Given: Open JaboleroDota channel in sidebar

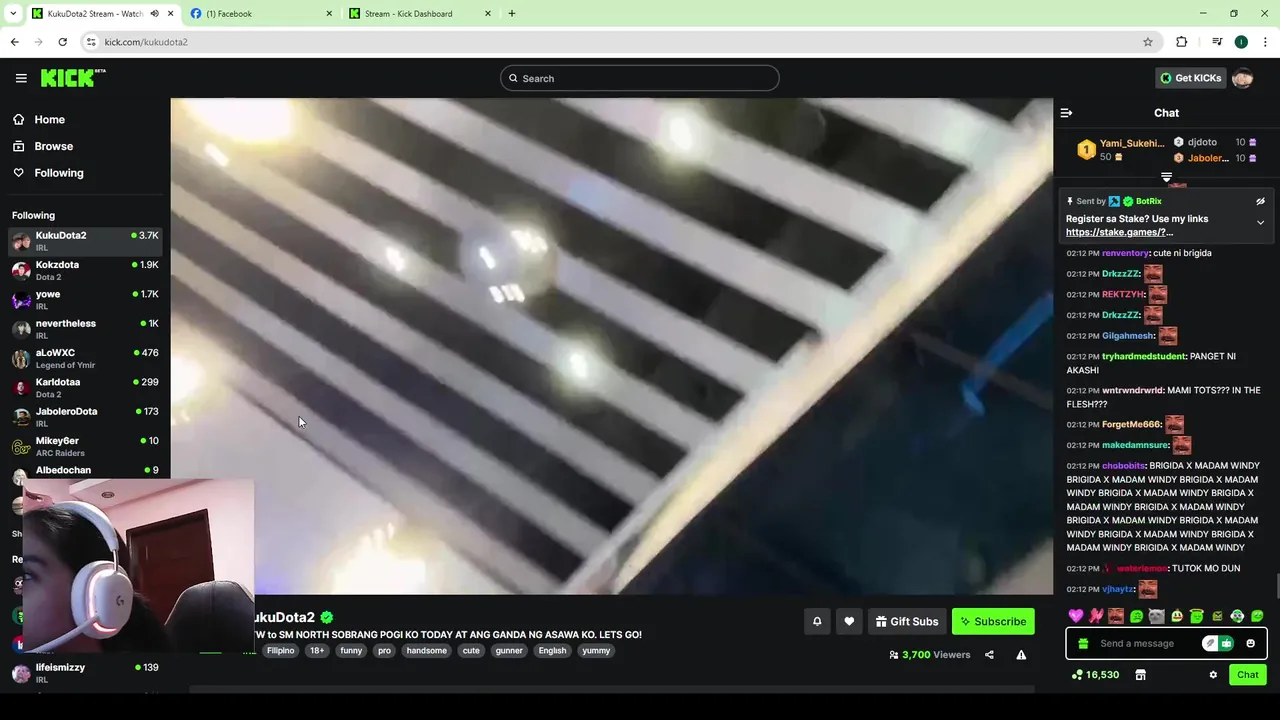Looking at the screenshot, I should [85, 417].
